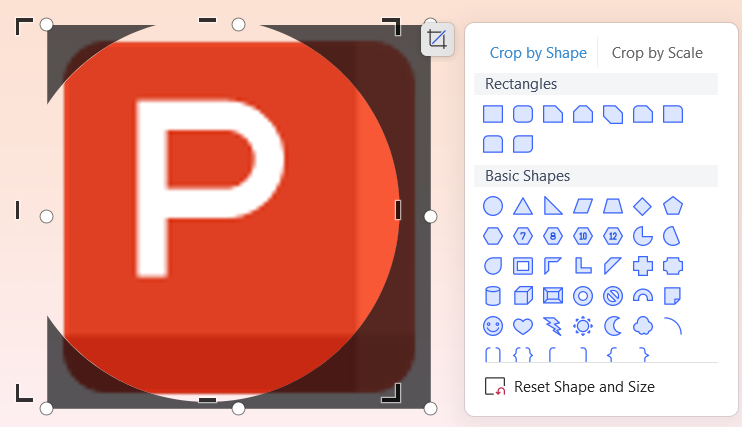
Task: Choose the hexagon shape
Action: coord(493,236)
